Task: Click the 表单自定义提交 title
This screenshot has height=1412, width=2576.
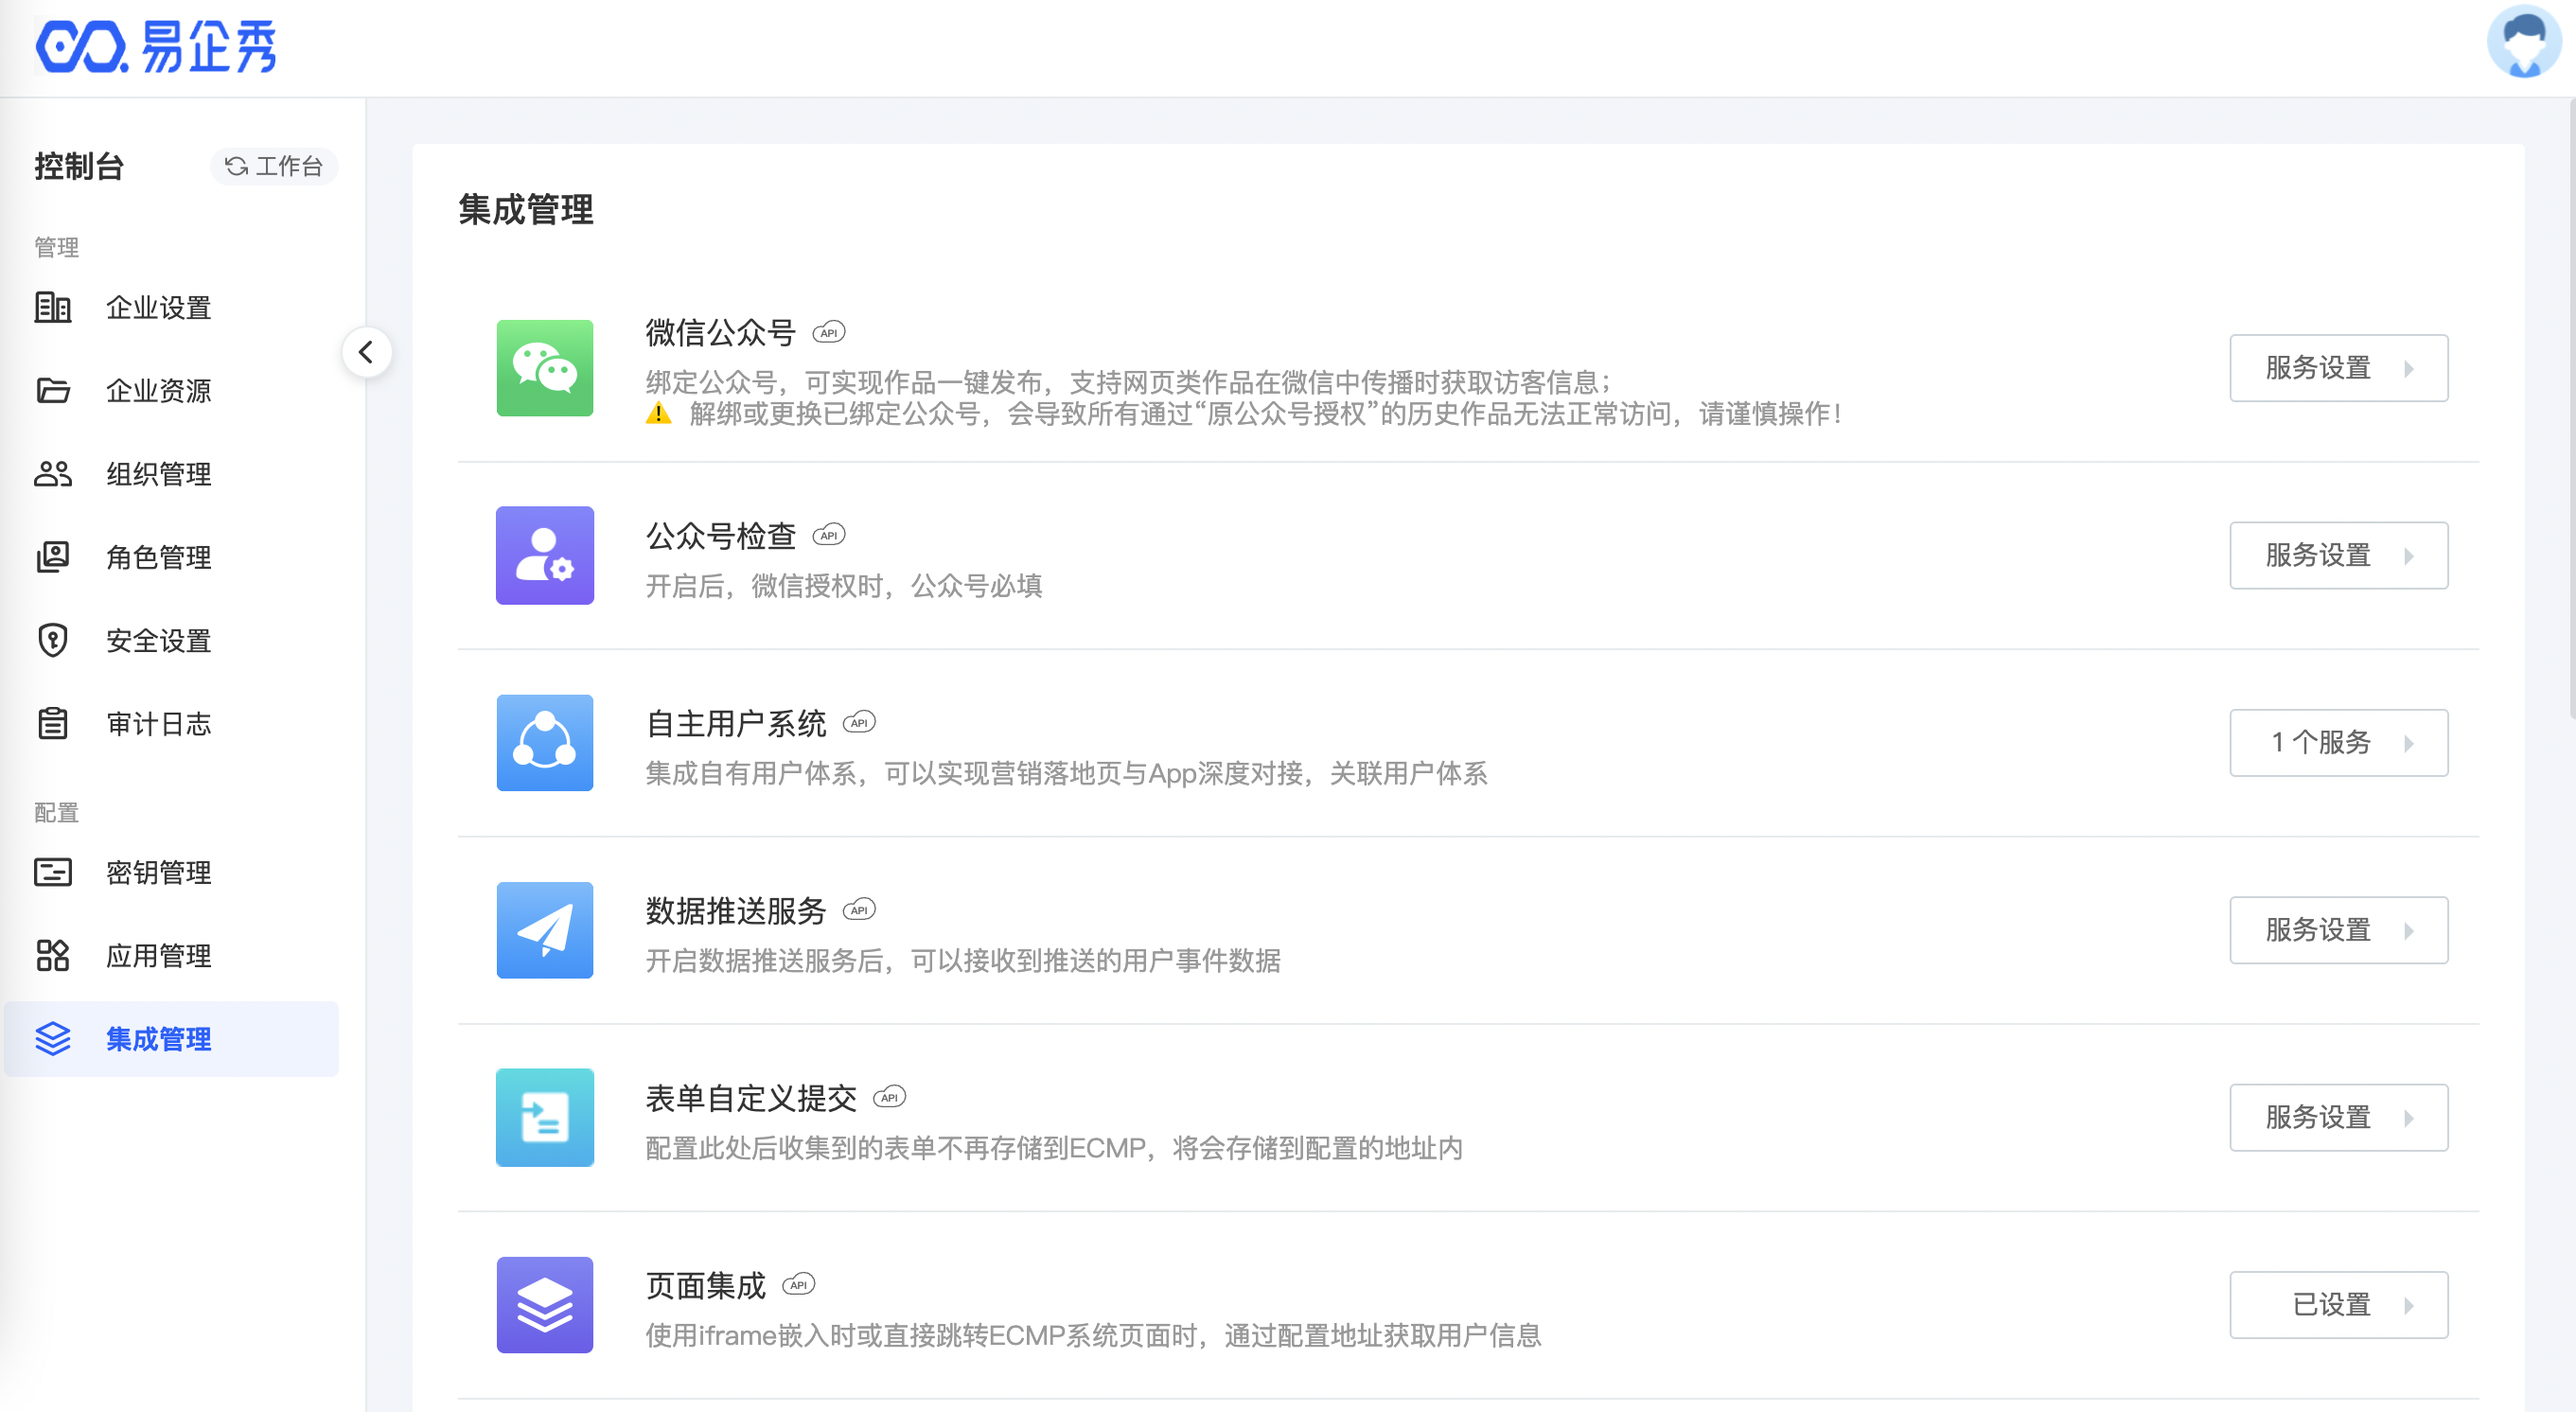Action: [751, 1098]
